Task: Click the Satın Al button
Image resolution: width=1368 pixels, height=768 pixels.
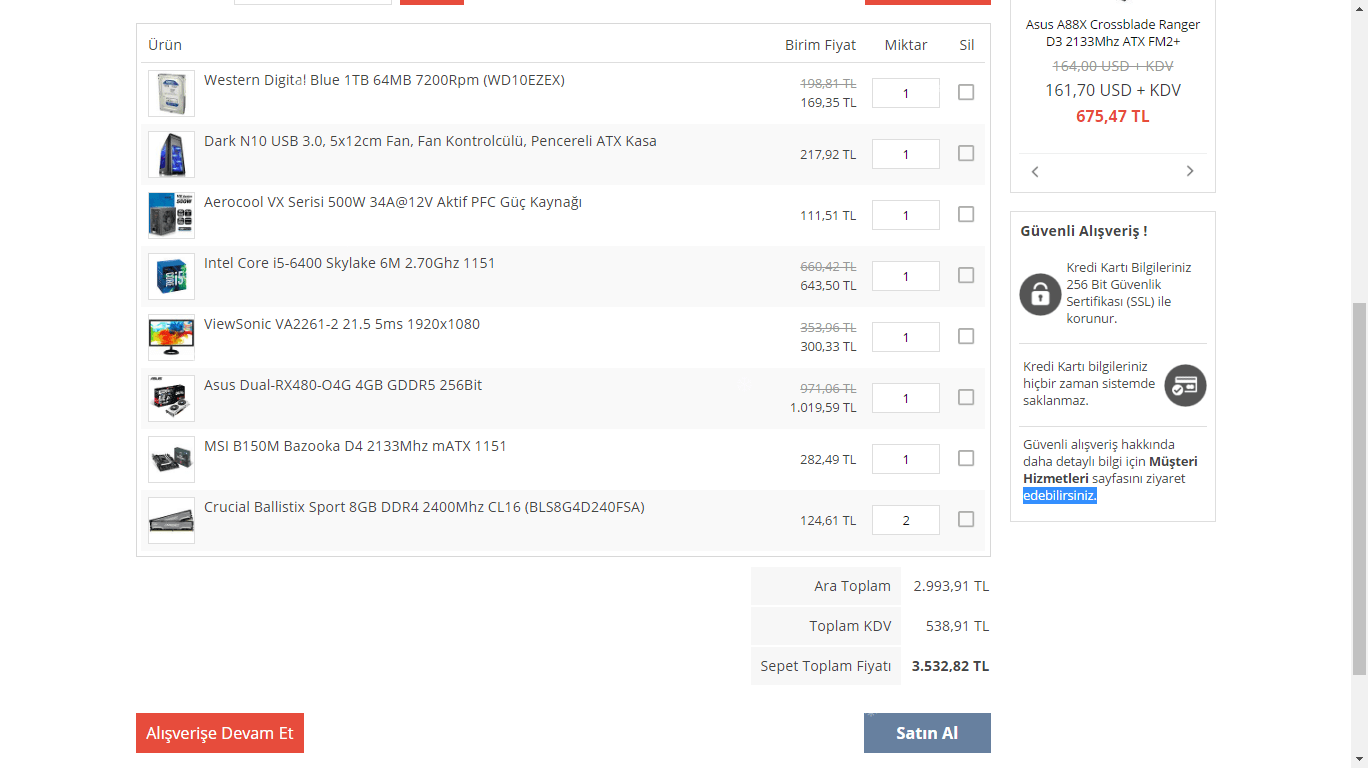Action: 927,733
